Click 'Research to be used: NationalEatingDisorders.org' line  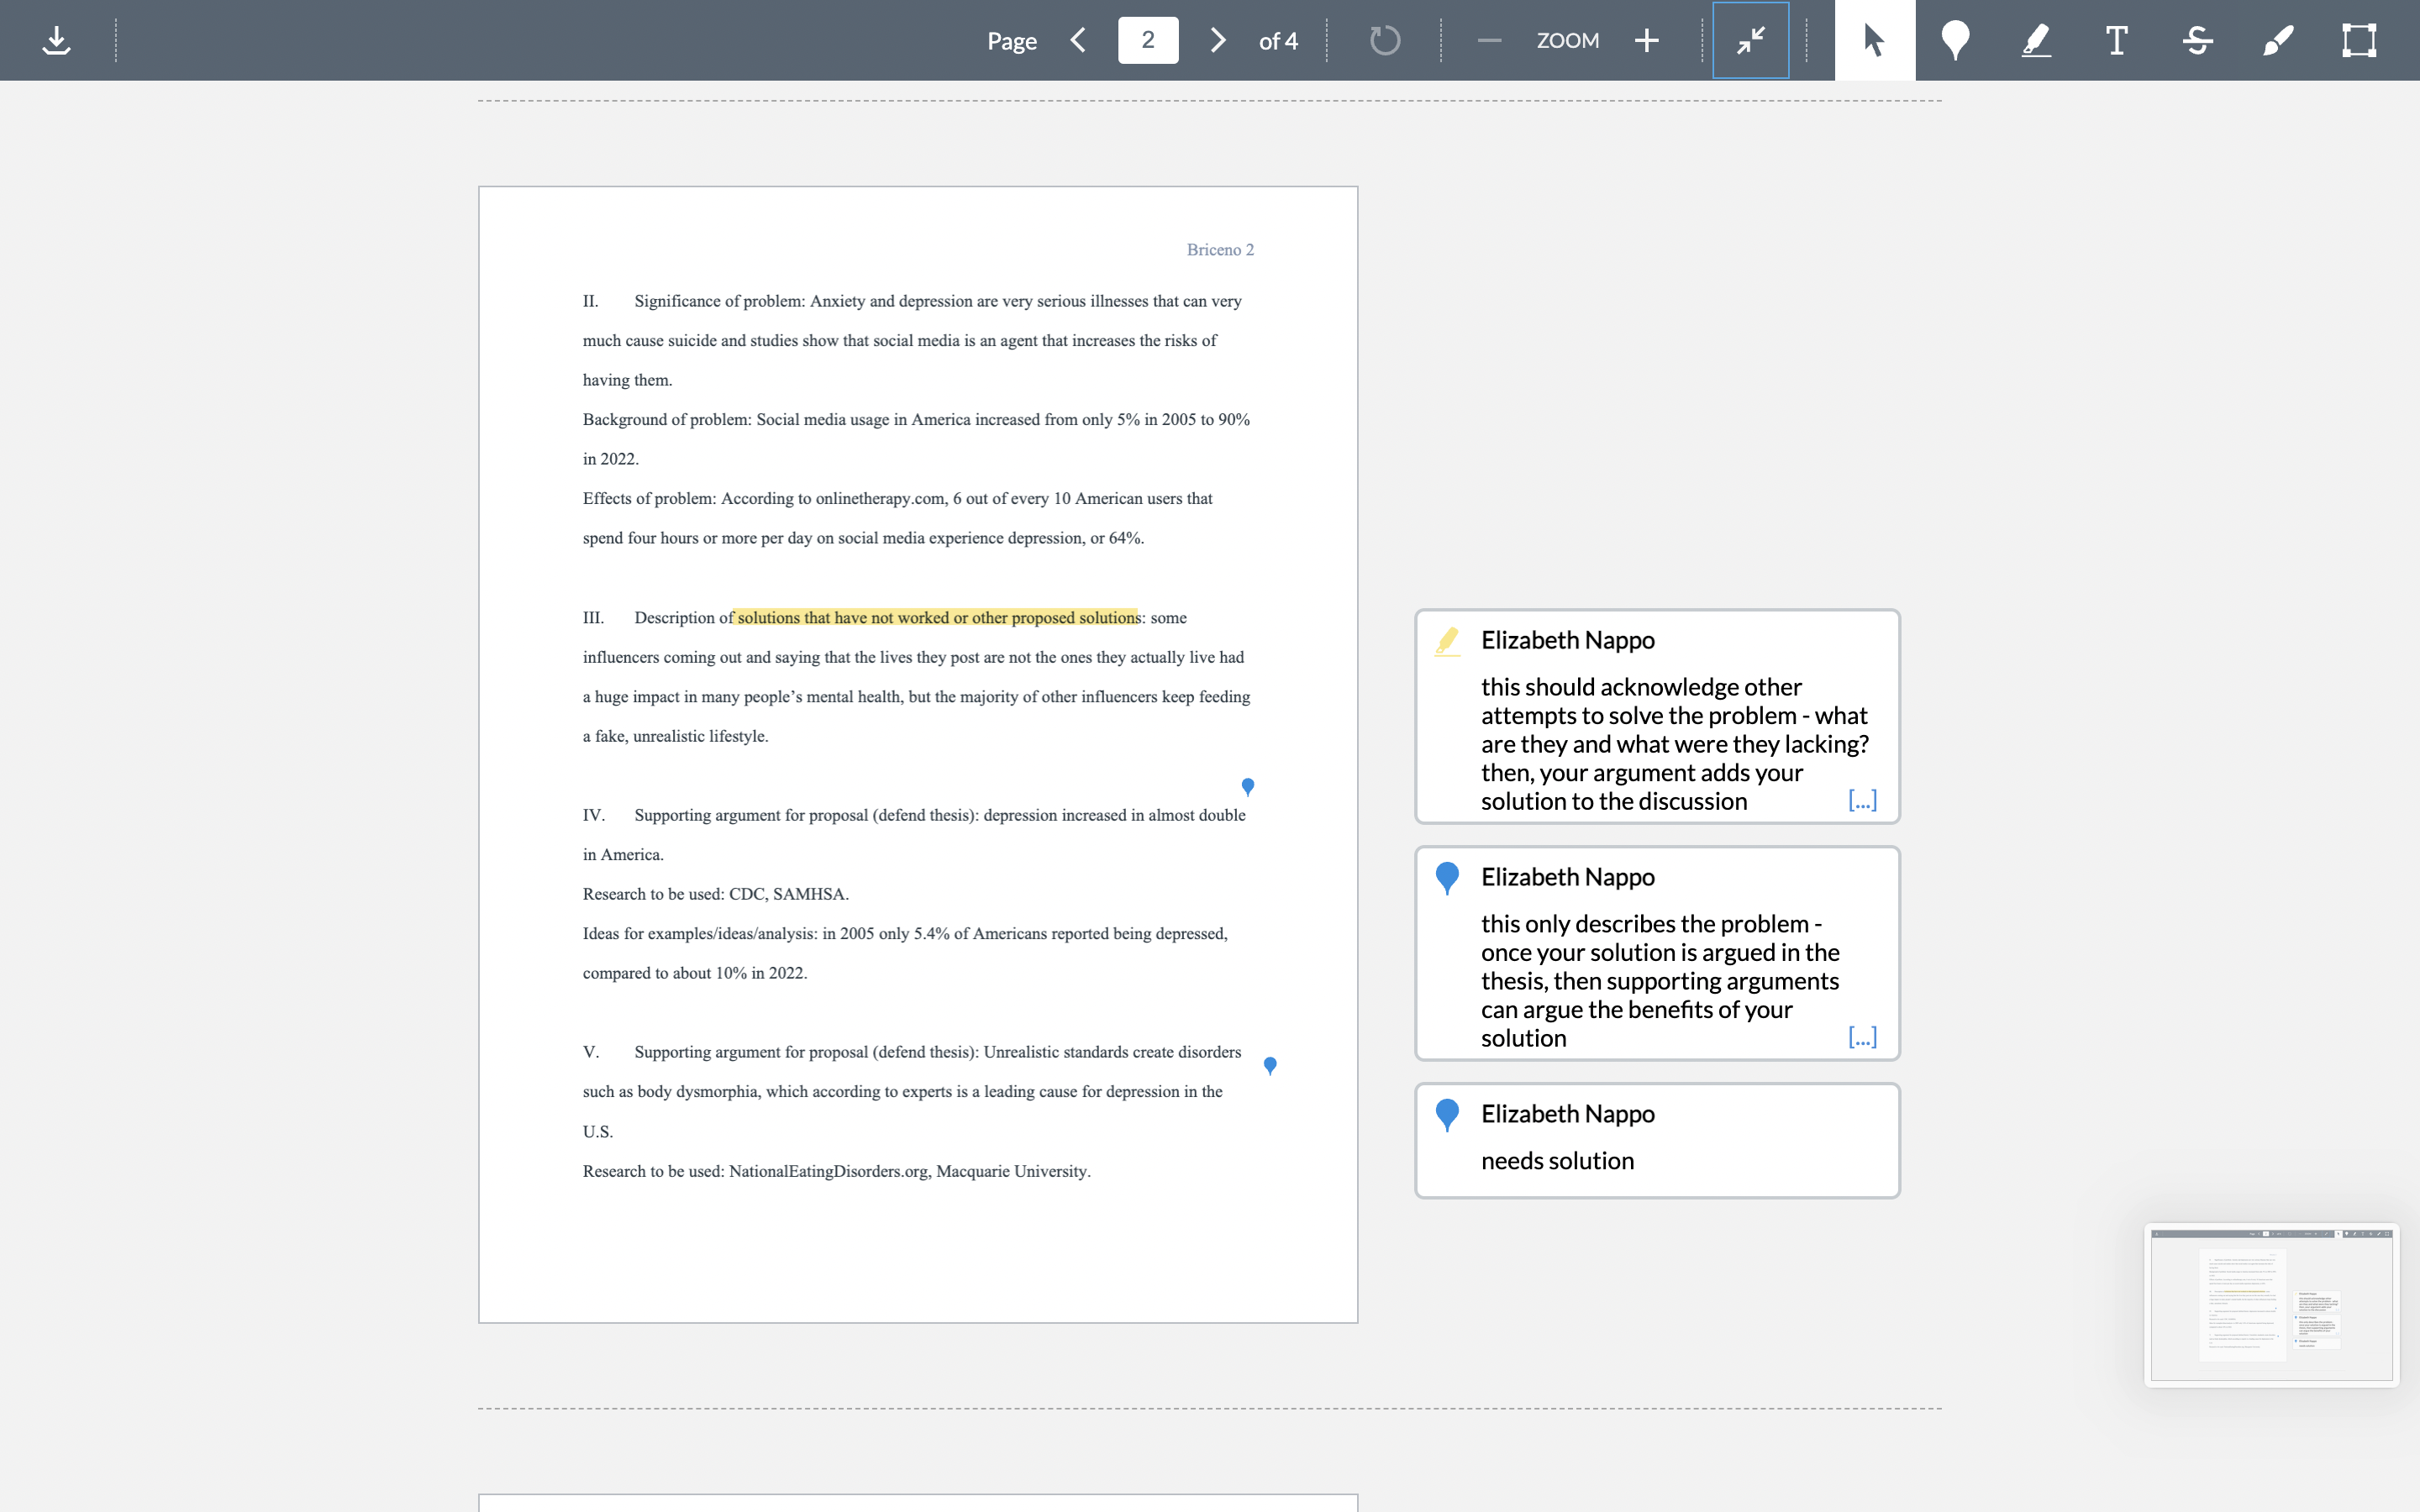tap(836, 1171)
